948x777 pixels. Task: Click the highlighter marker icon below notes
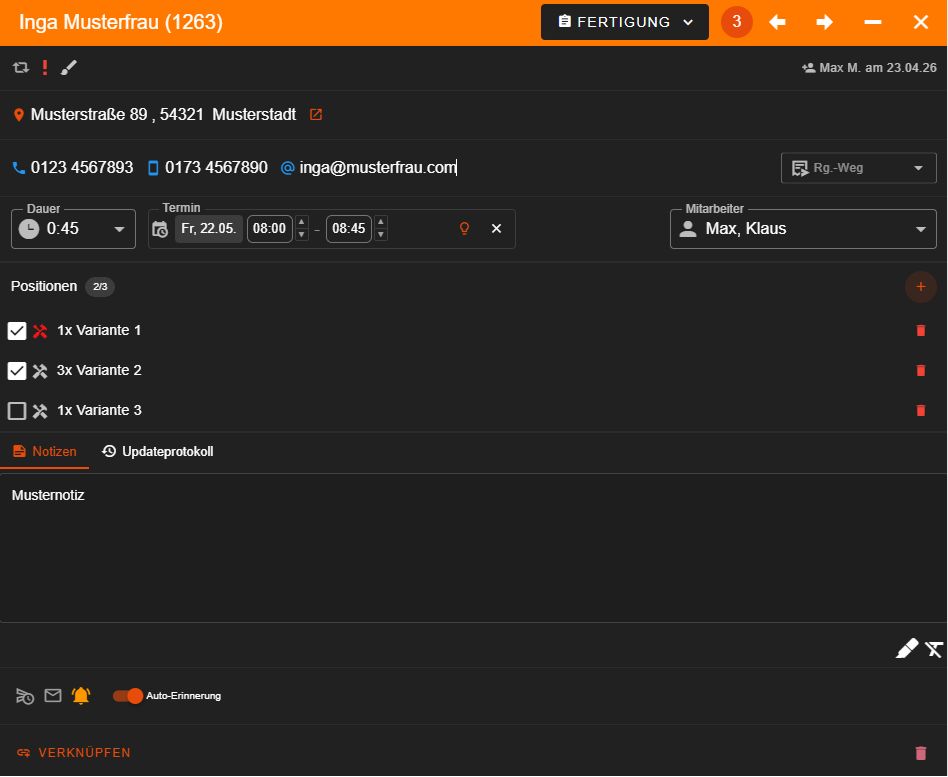[907, 649]
